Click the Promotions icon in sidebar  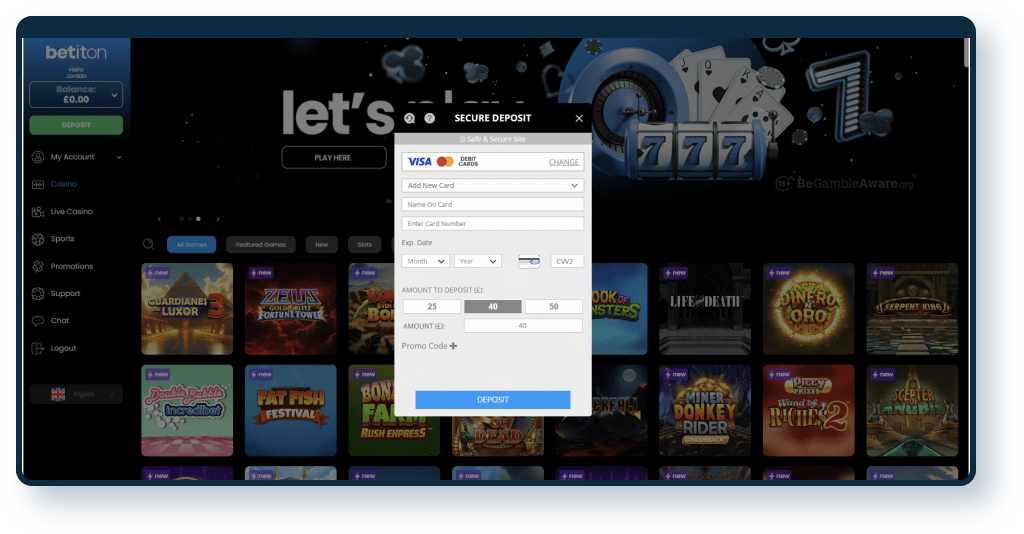pyautogui.click(x=38, y=266)
